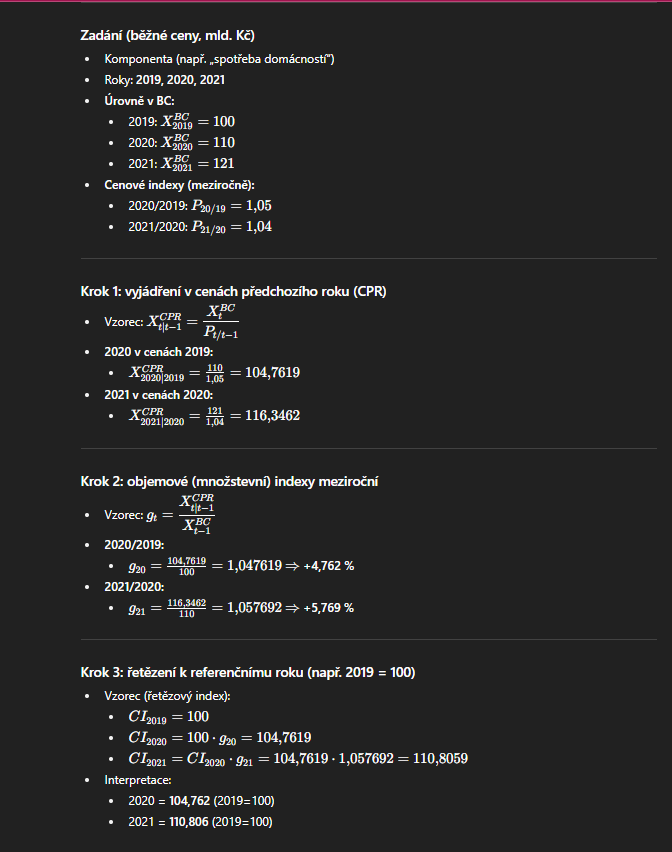The image size is (672, 852).
Task: Click the 'Interpretace:' bullet
Action: pyautogui.click(x=138, y=780)
